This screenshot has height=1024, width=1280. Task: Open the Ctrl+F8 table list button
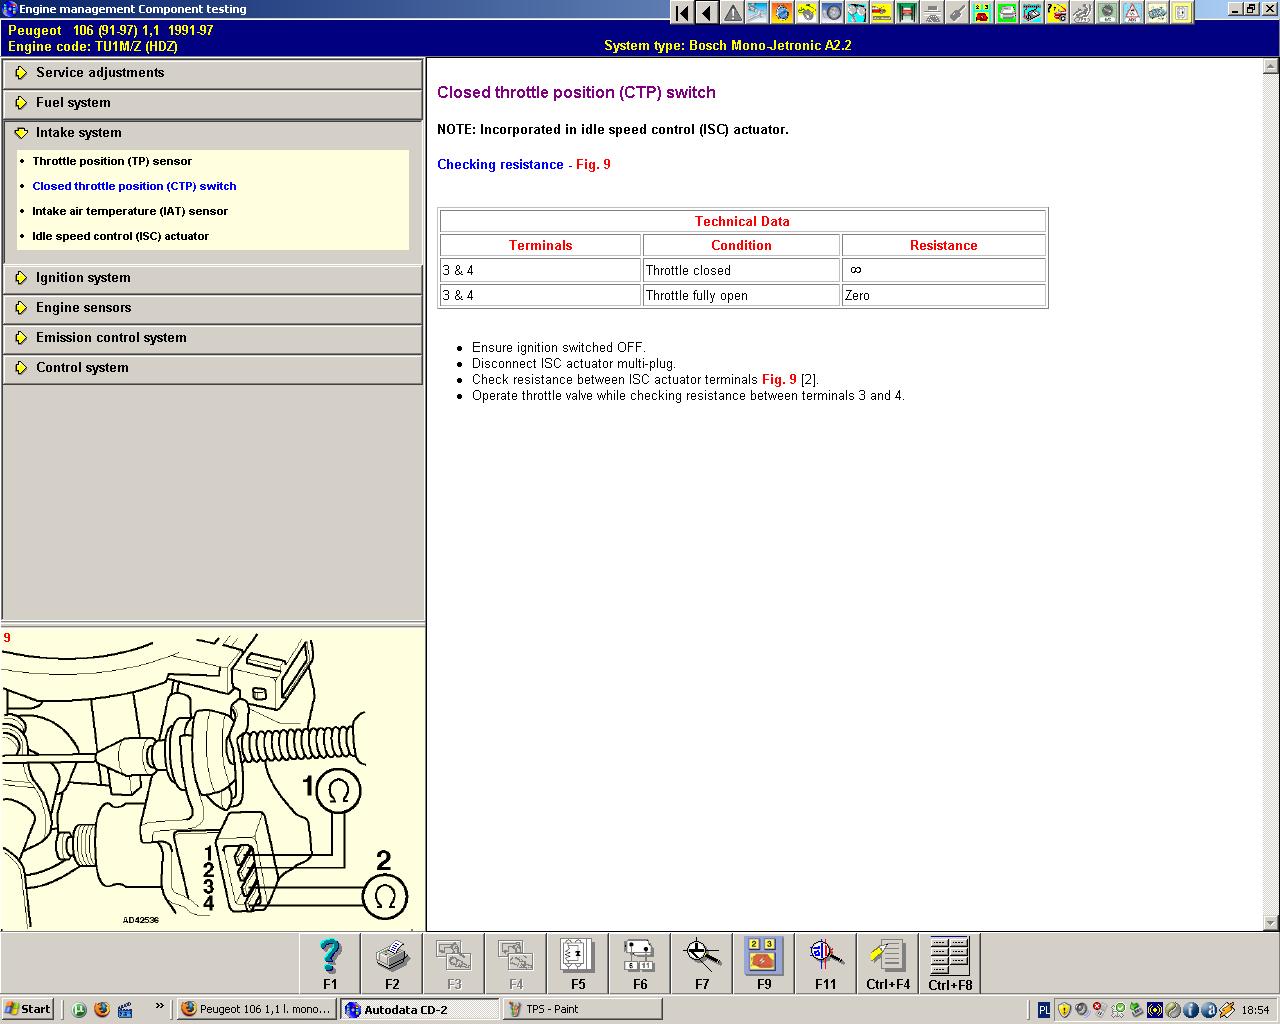(x=950, y=964)
